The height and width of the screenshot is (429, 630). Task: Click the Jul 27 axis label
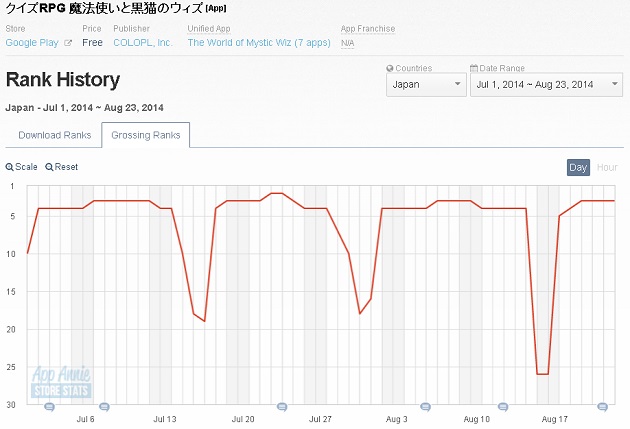[320, 419]
